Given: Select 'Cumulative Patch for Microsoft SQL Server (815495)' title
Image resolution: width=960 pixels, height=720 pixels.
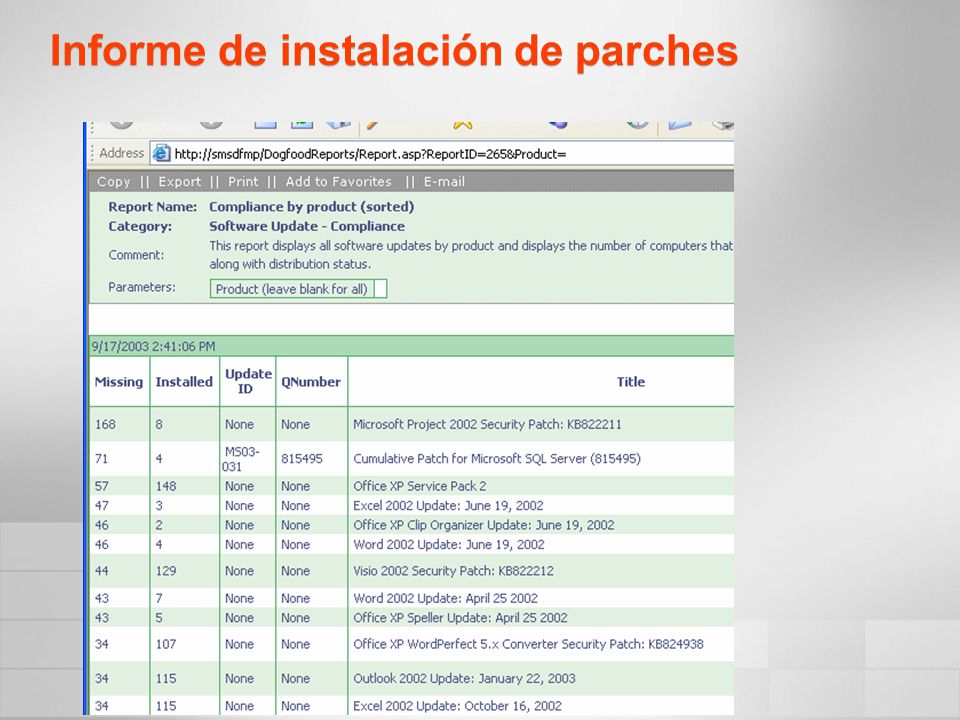Looking at the screenshot, I should click(x=497, y=459).
